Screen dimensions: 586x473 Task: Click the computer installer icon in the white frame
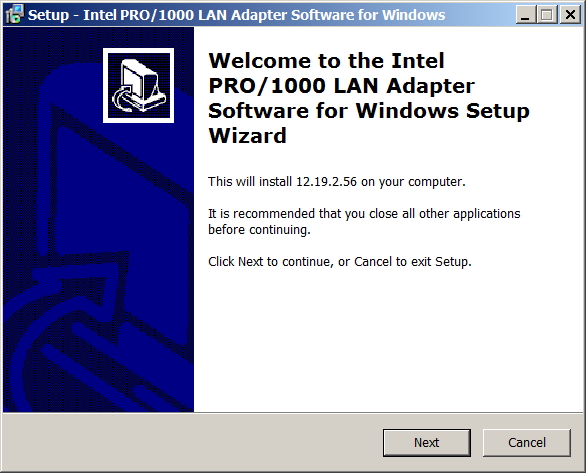point(138,85)
